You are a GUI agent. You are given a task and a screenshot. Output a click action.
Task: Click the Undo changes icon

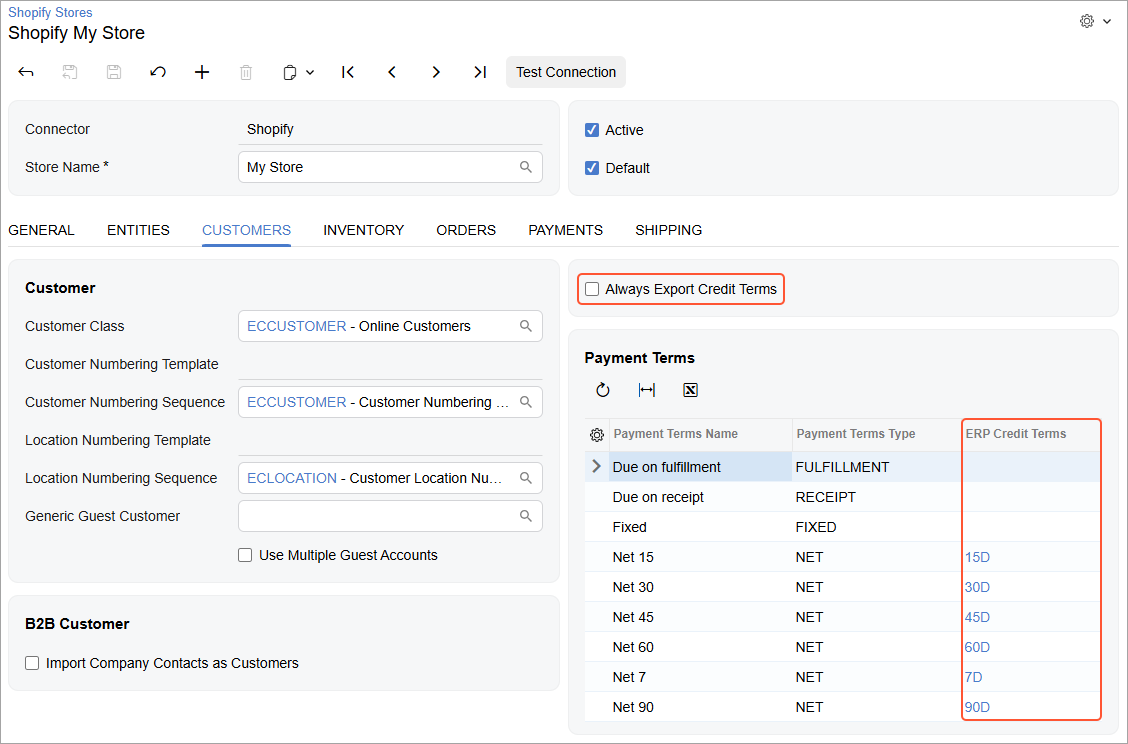click(158, 72)
